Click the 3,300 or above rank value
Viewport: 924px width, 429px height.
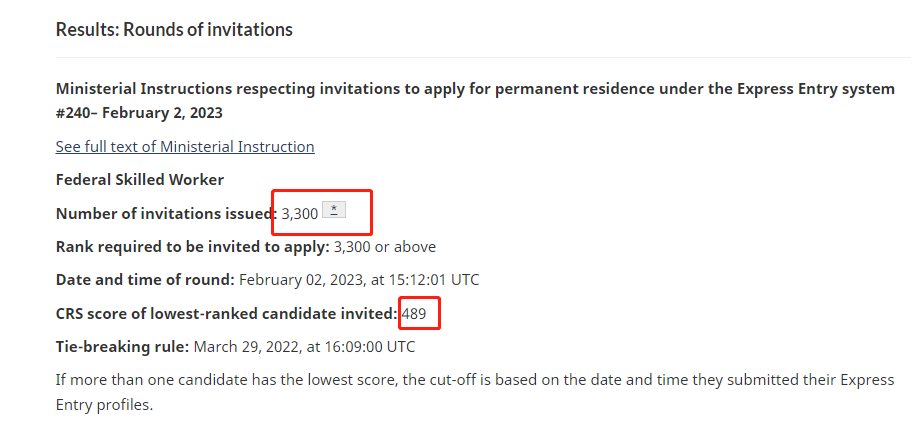(x=385, y=247)
